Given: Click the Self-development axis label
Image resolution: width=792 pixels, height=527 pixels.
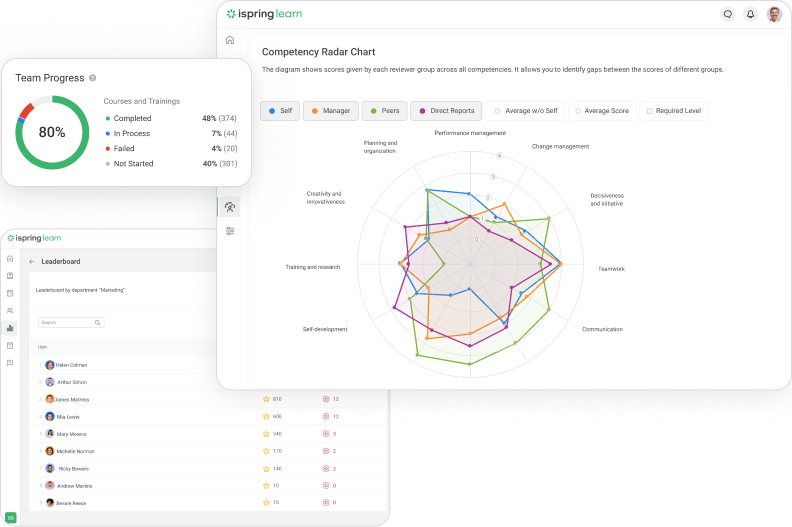Looking at the screenshot, I should [325, 329].
